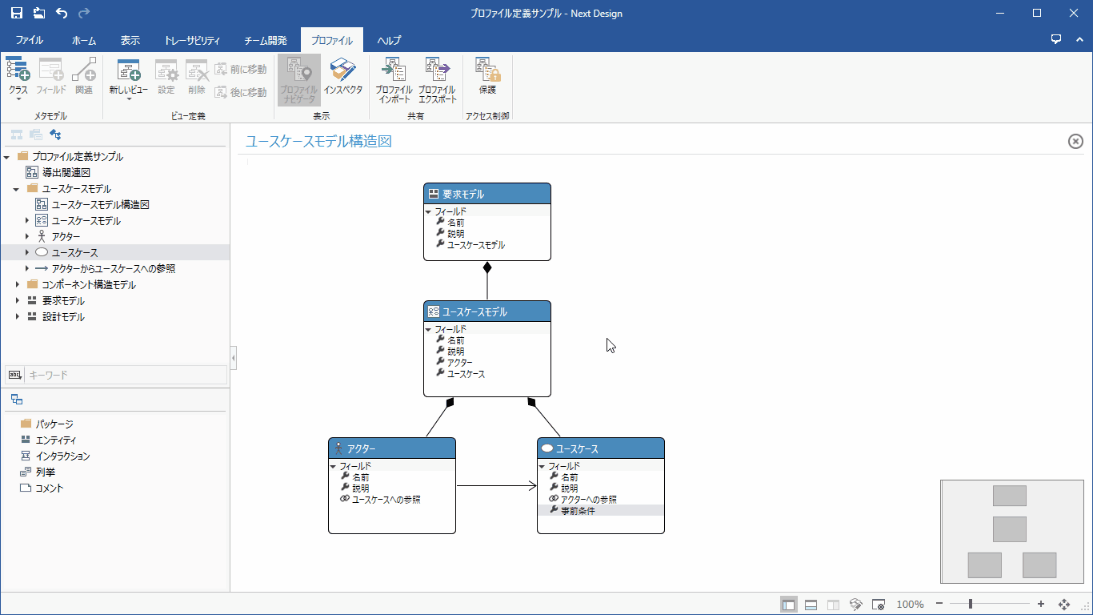Switch to the ホーム ribbon tab
Image resolution: width=1093 pixels, height=615 pixels.
84,40
